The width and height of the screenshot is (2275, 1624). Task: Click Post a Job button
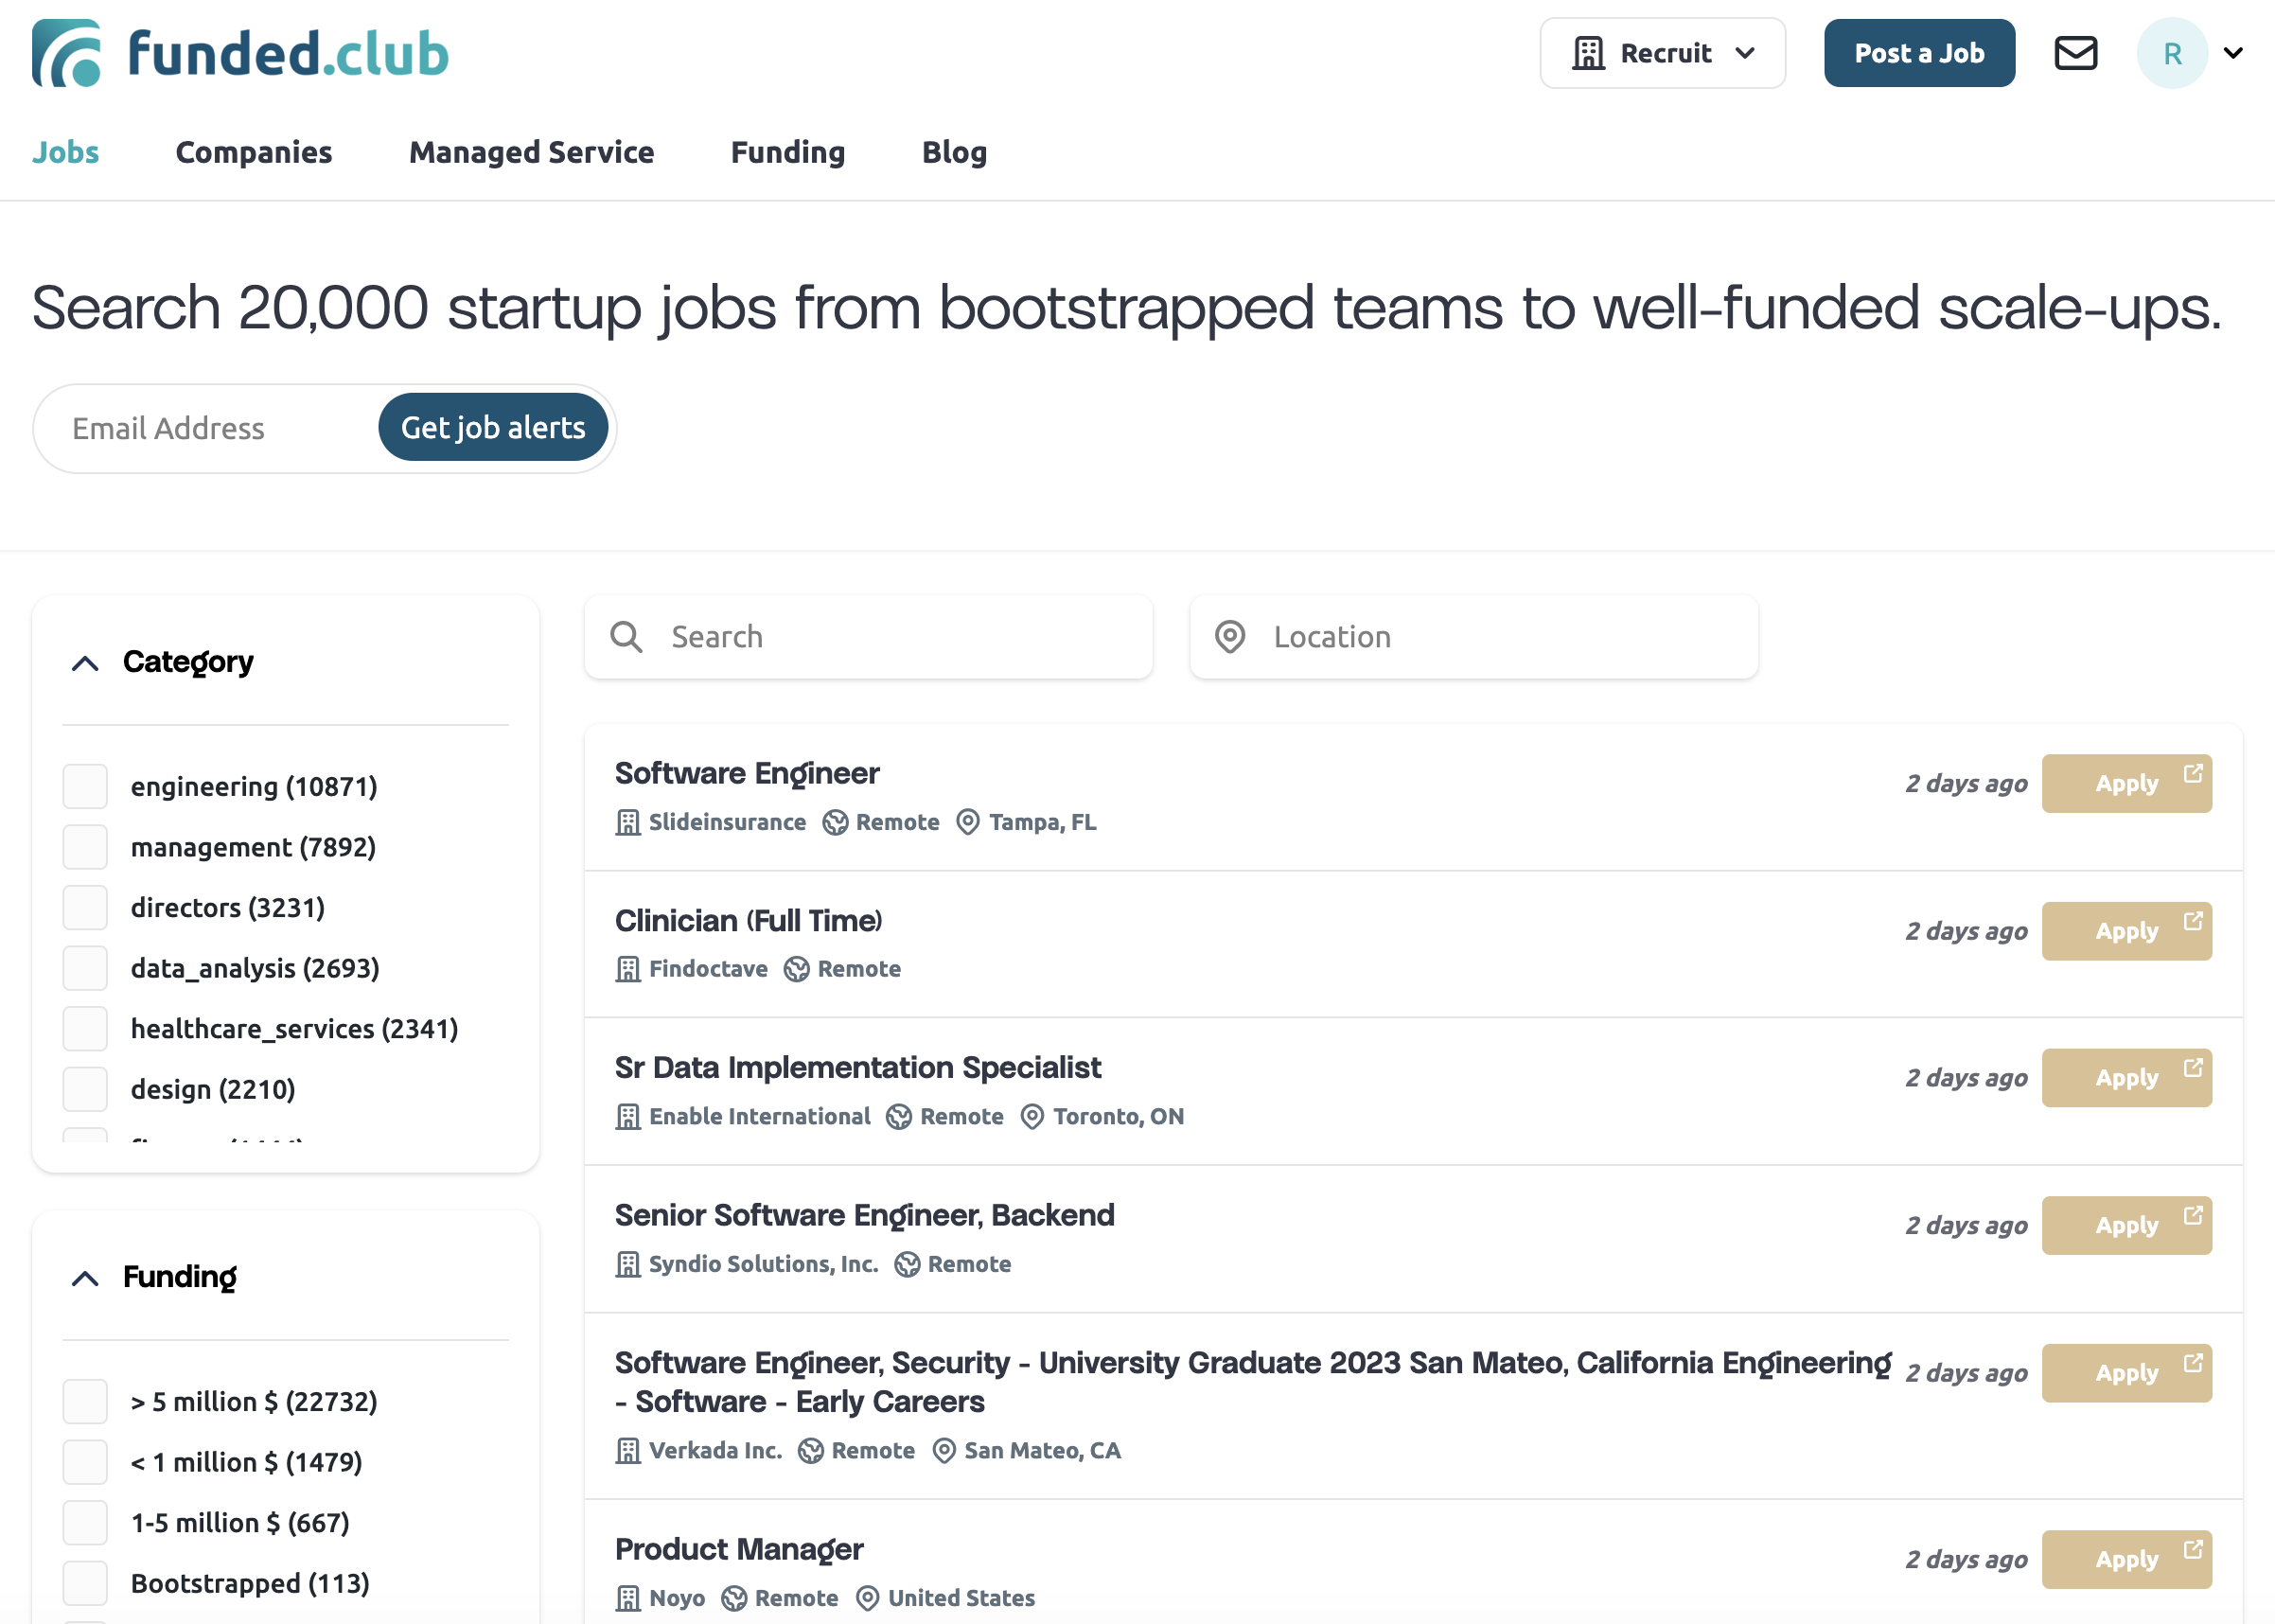click(1919, 53)
